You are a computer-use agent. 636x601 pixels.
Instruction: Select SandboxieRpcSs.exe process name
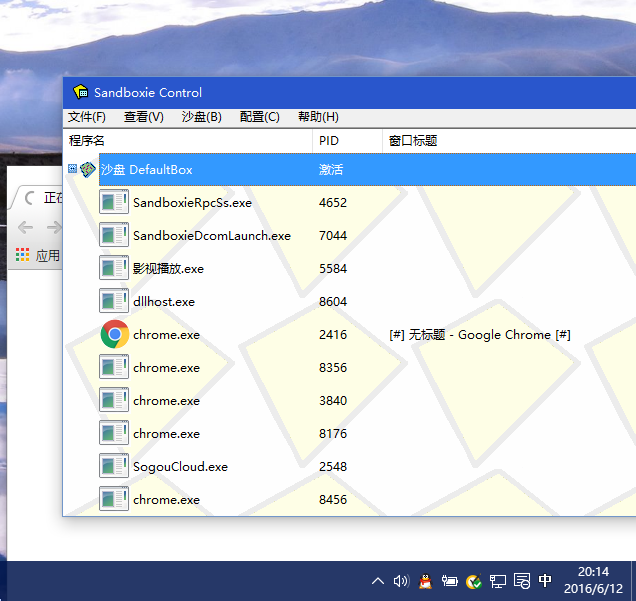click(x=192, y=202)
